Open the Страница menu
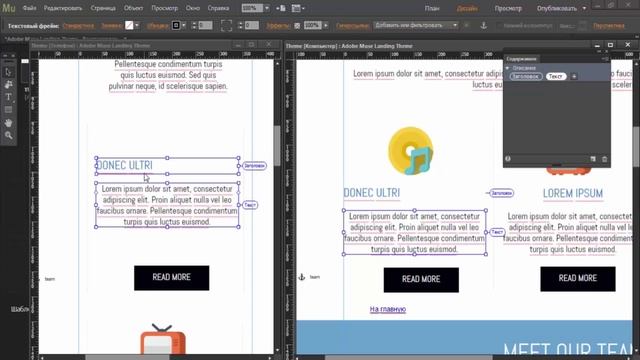The image size is (640, 360). pos(103,8)
